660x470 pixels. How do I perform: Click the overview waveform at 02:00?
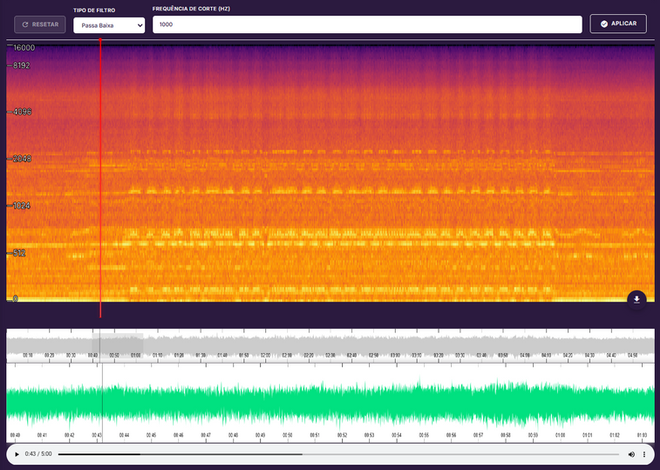[x=265, y=345]
